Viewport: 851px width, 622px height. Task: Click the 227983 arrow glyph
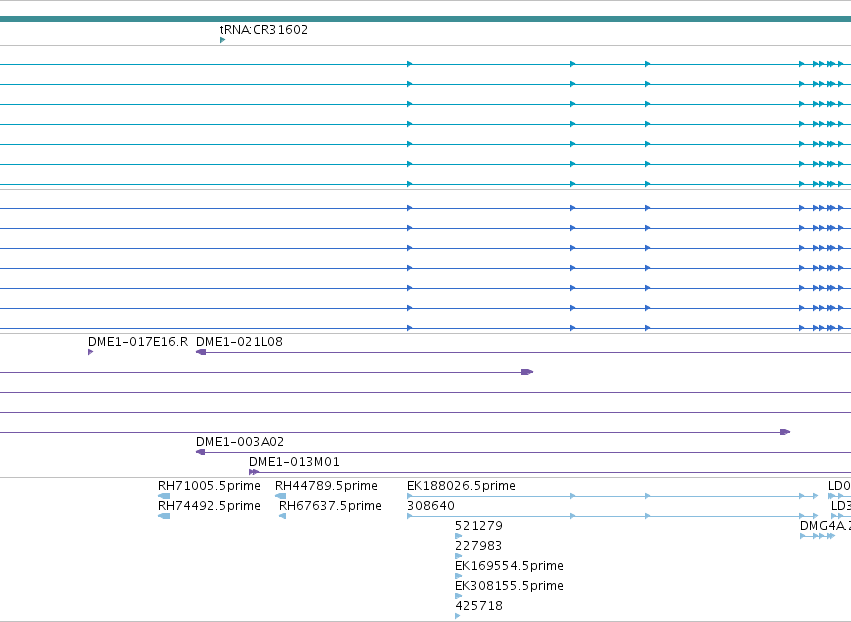click(x=459, y=556)
